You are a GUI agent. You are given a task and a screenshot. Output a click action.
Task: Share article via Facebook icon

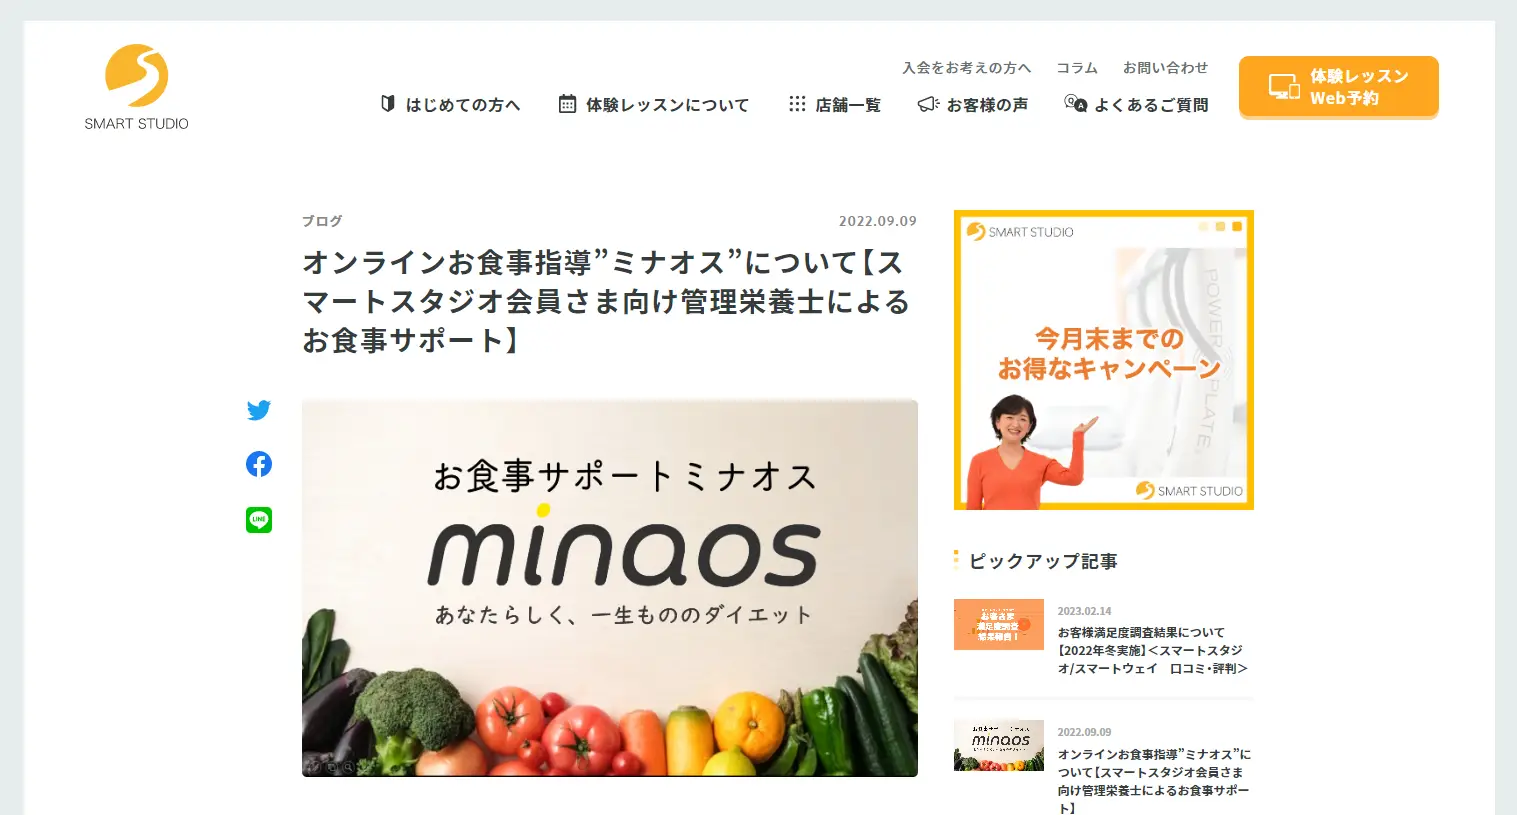coord(259,464)
